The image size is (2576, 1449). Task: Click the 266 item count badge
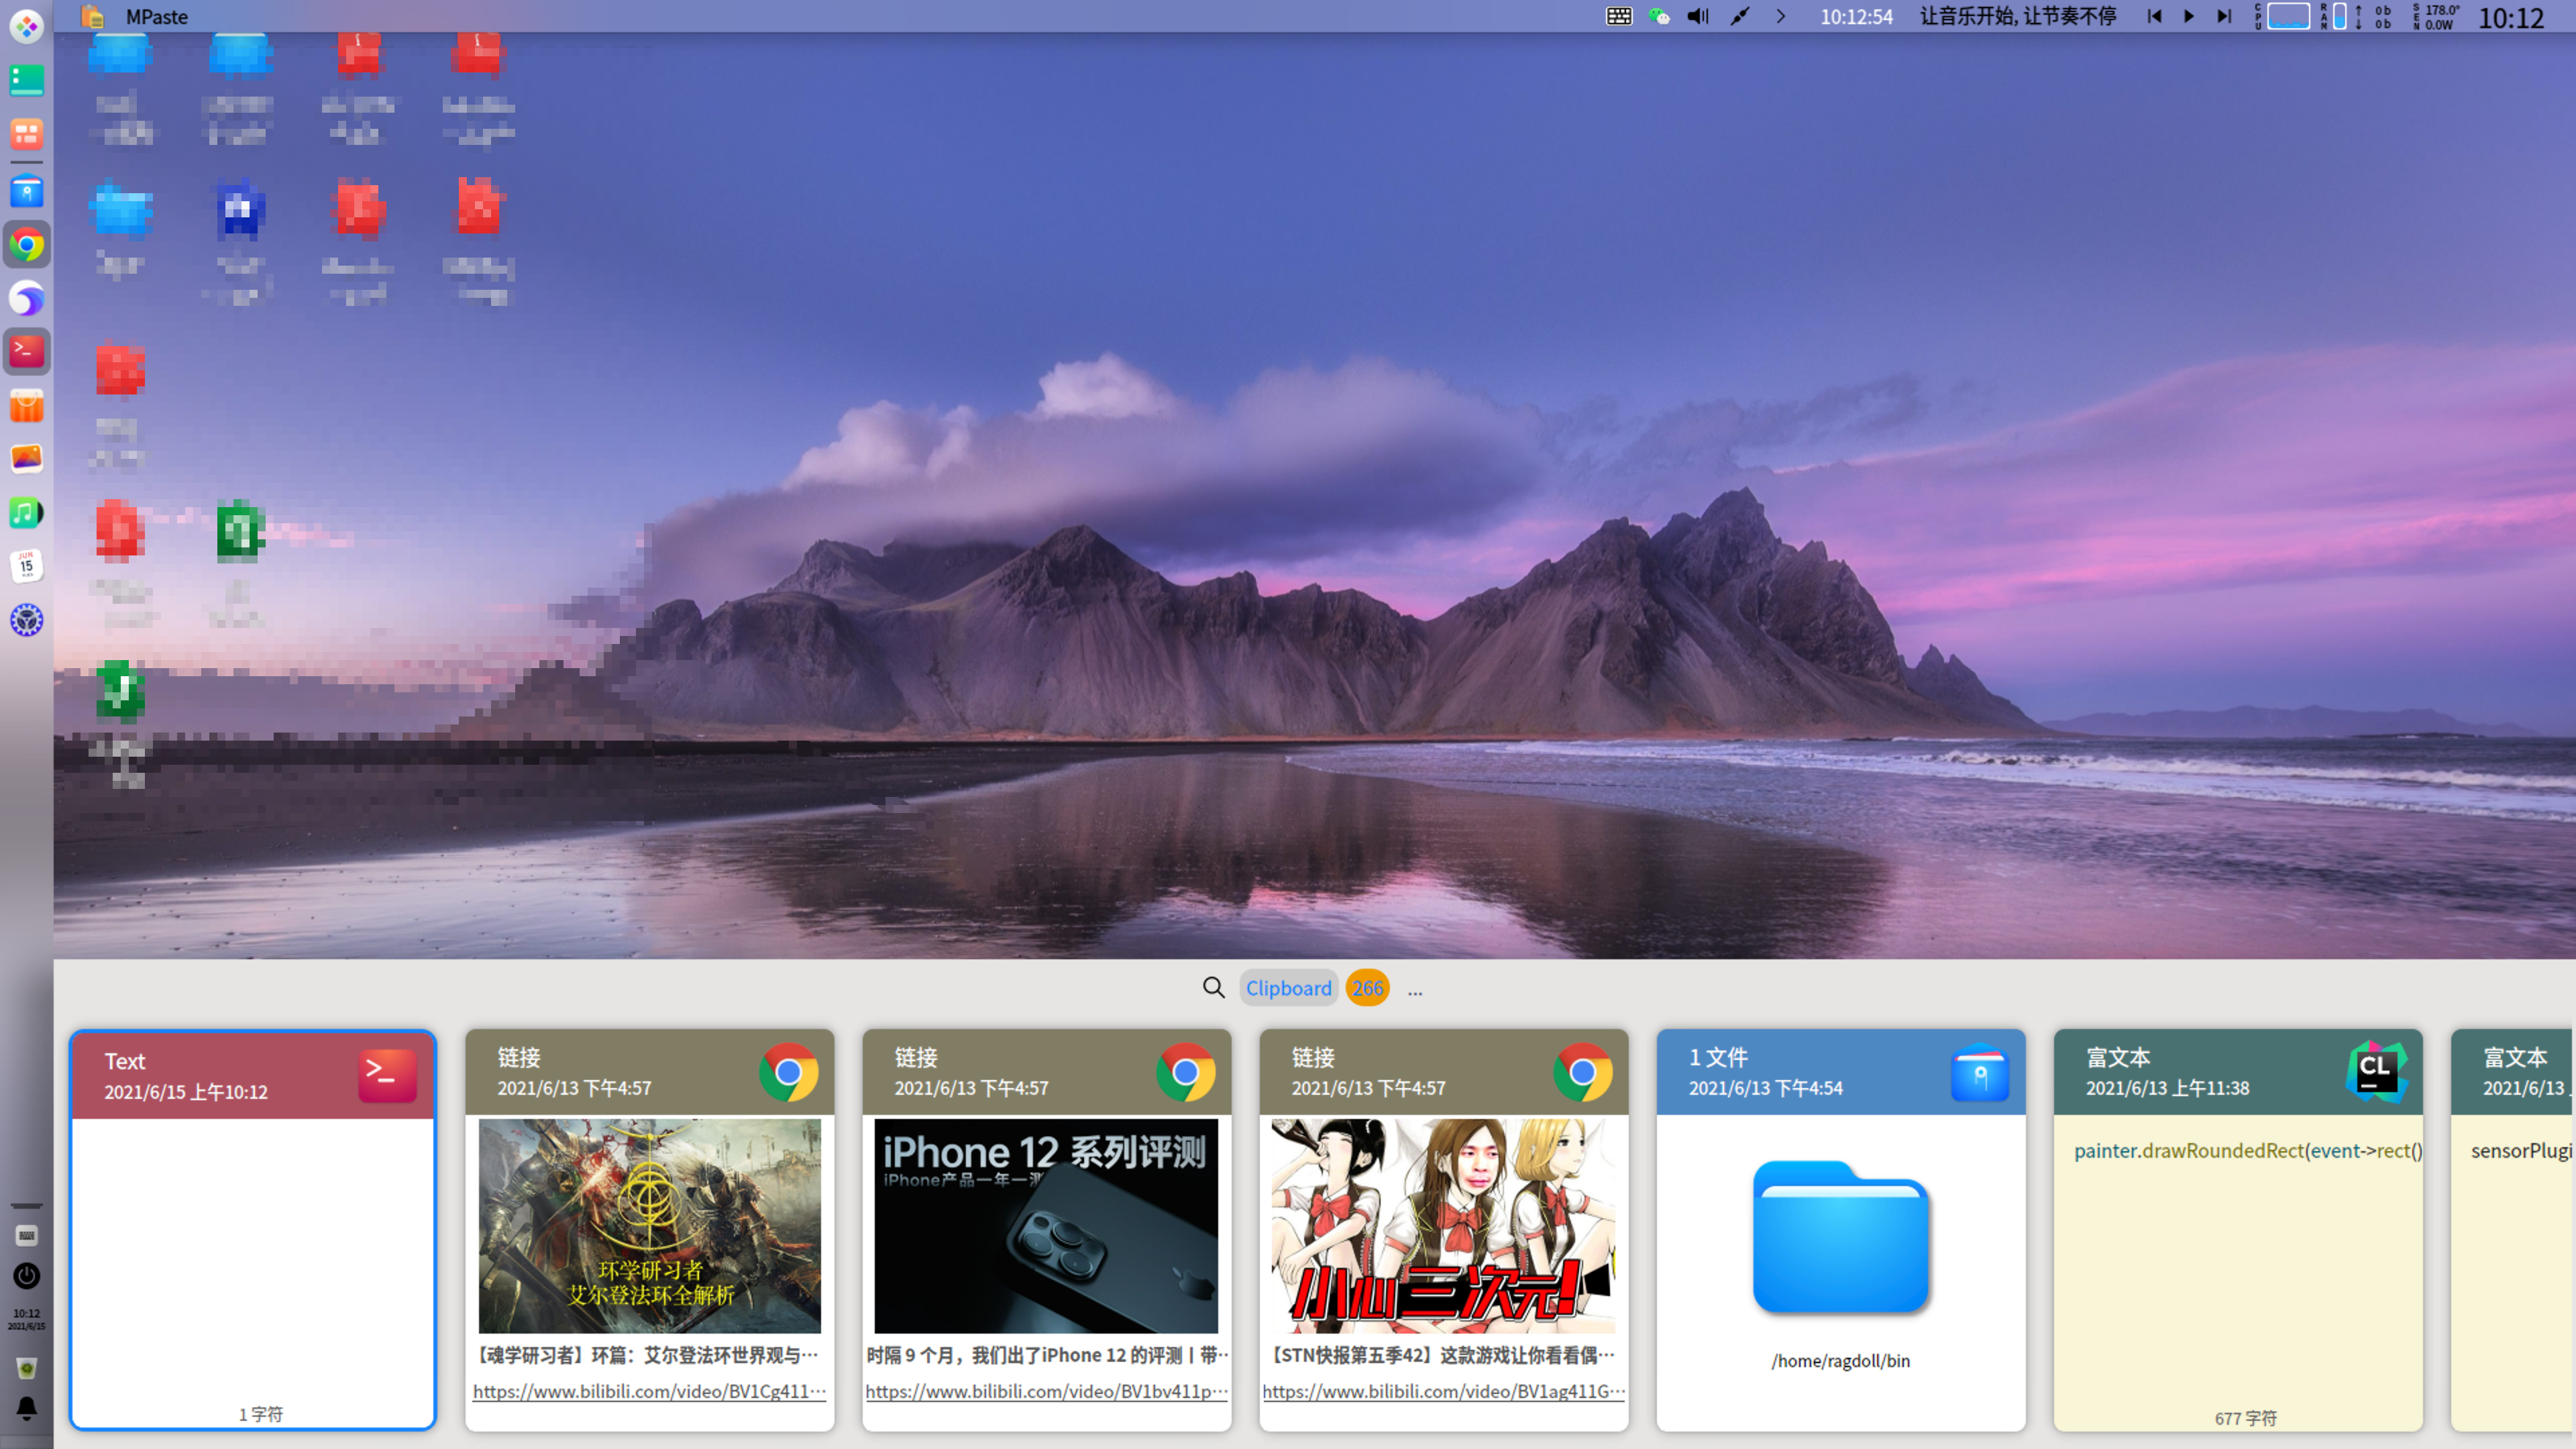point(1367,988)
